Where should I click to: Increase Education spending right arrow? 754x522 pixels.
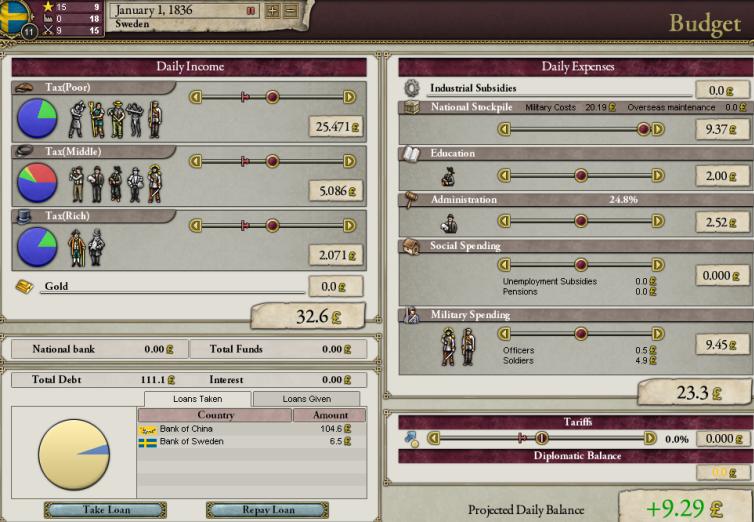[x=658, y=175]
